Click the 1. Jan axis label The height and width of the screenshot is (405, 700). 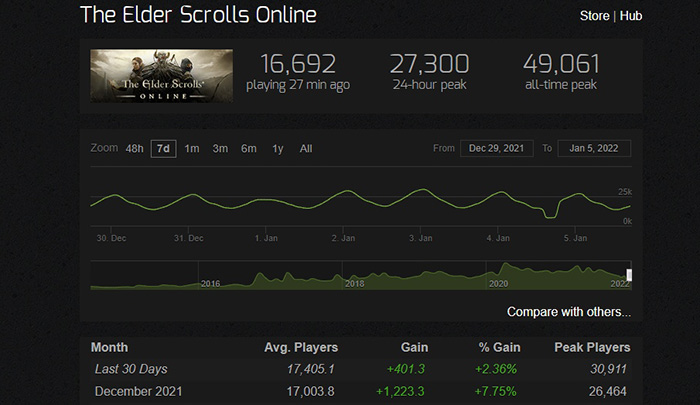266,238
